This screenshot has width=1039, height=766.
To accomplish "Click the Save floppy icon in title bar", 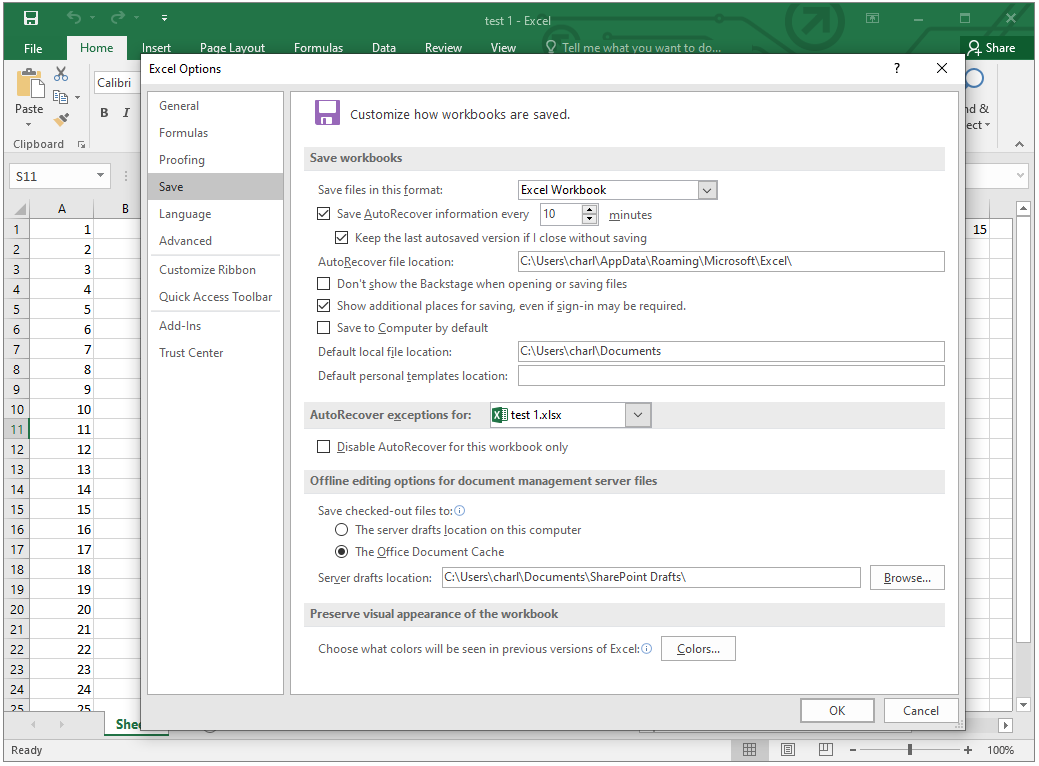I will [31, 19].
